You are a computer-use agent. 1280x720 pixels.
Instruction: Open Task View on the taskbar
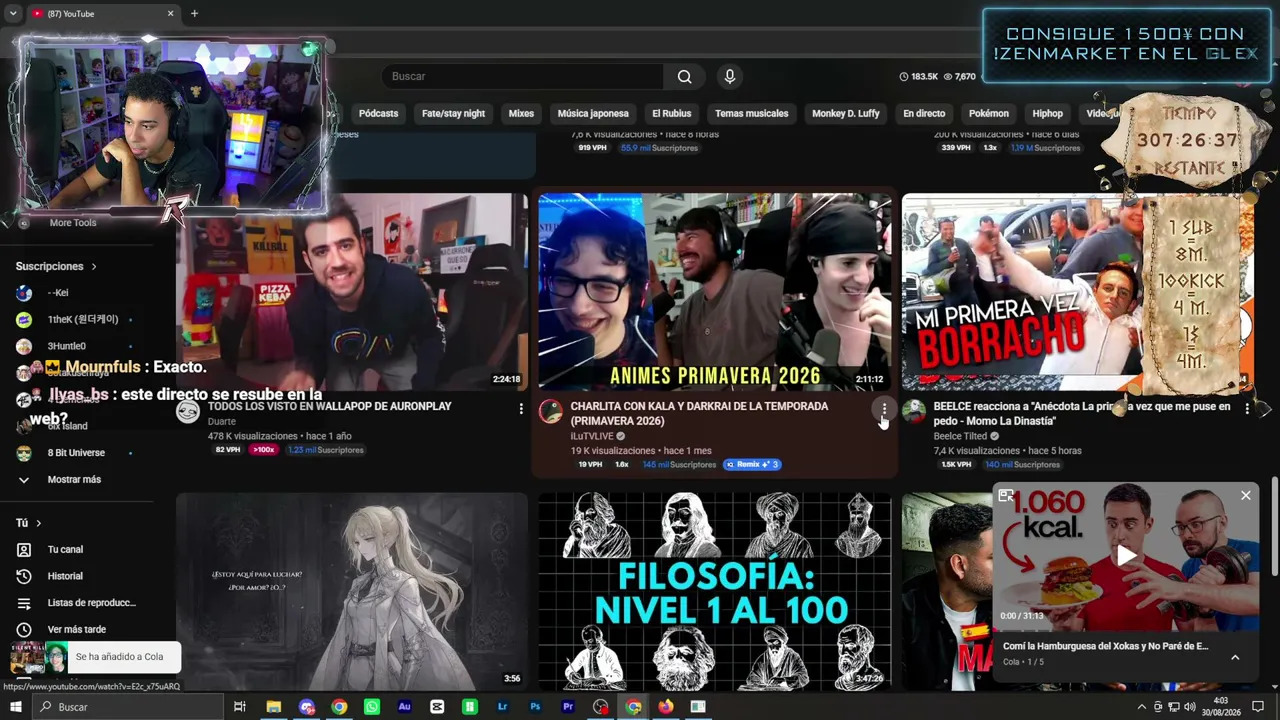tap(240, 707)
